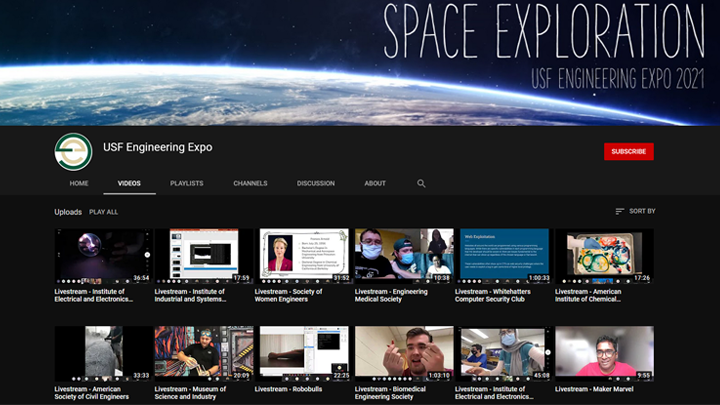Click title 'Livestream - Society of Women Engineers'
Image resolution: width=720 pixels, height=405 pixels.
click(x=288, y=295)
